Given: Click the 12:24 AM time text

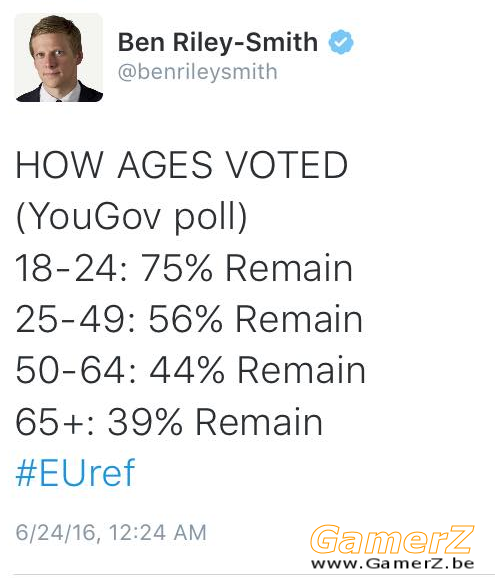Looking at the screenshot, I should 158,533.
